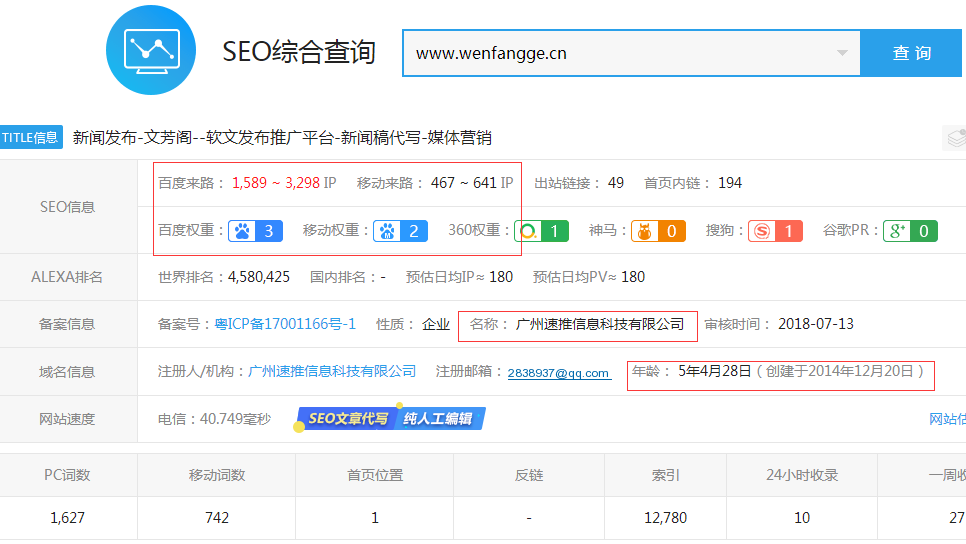The width and height of the screenshot is (966, 544).
Task: Click the Shenma weight 0 badge
Action: click(658, 231)
